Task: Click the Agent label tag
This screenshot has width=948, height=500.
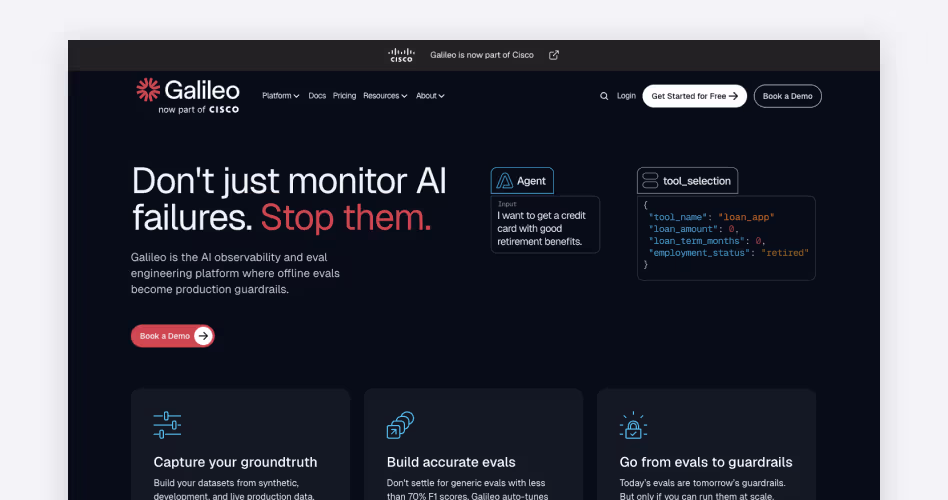Action: (x=522, y=181)
